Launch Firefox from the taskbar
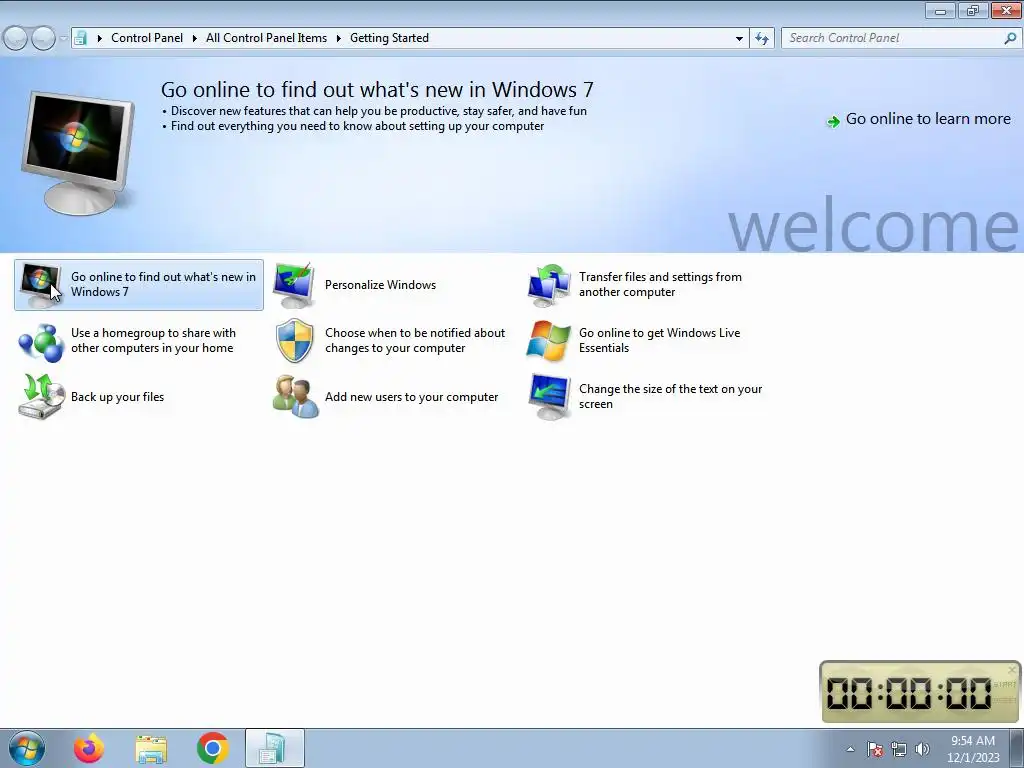Viewport: 1024px width, 768px height. [x=89, y=748]
